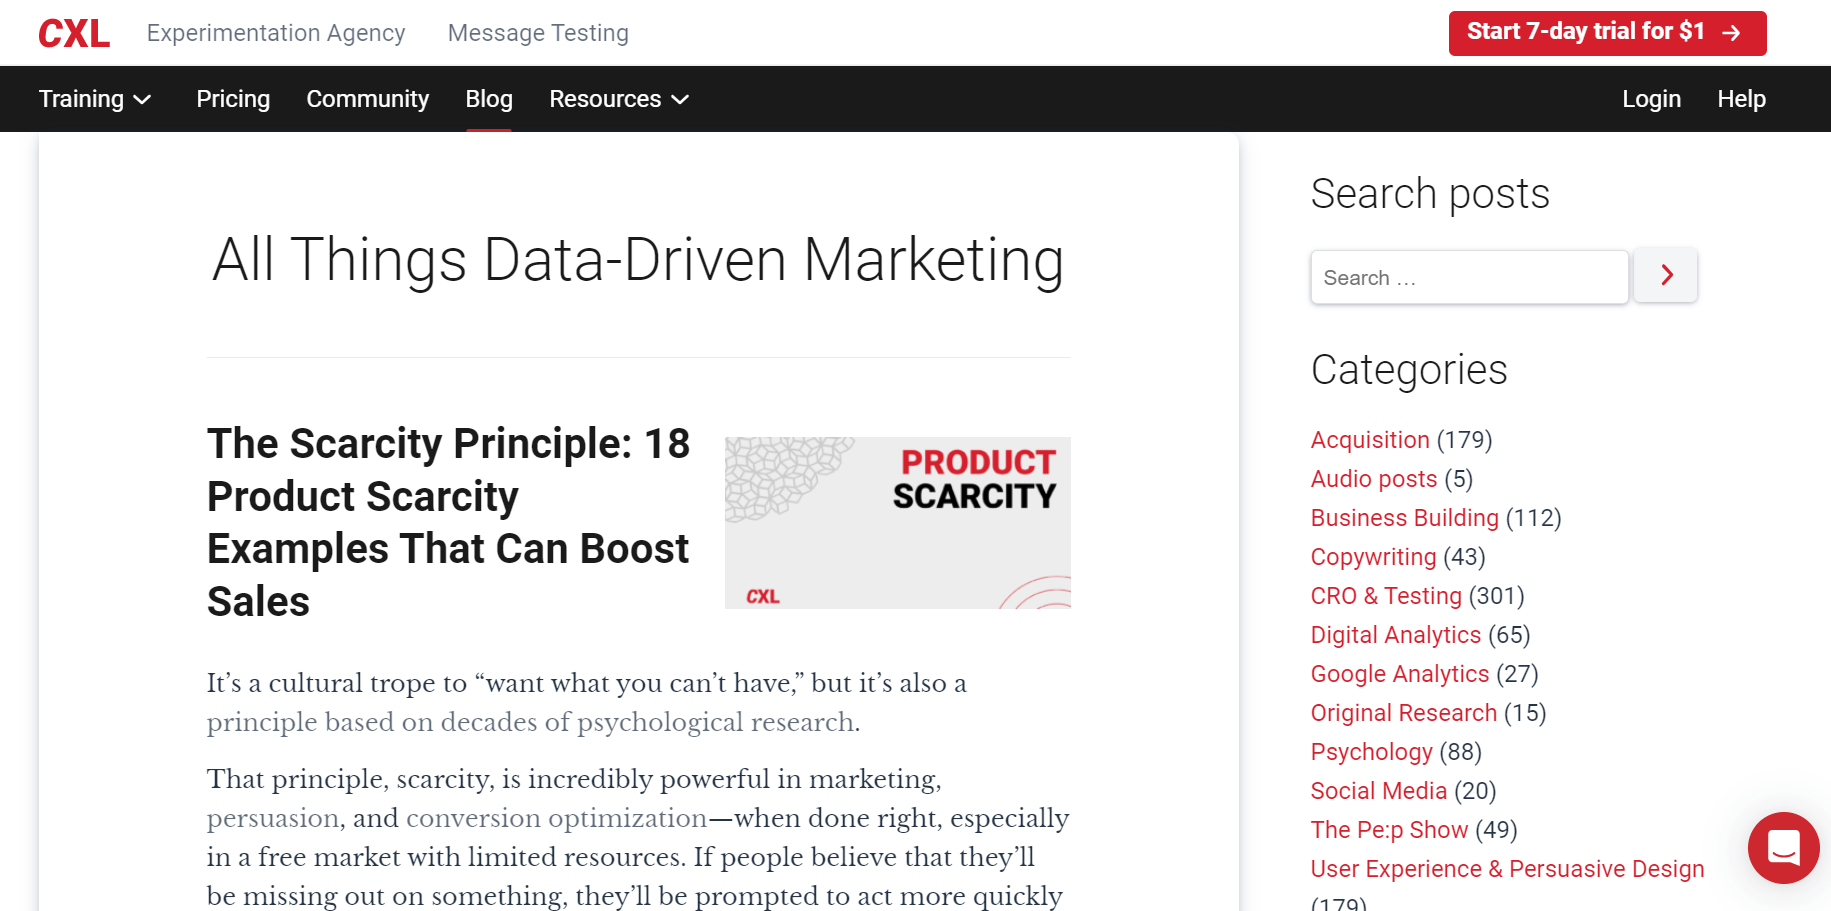This screenshot has width=1831, height=911.
Task: Open the Pricing page
Action: point(233,99)
